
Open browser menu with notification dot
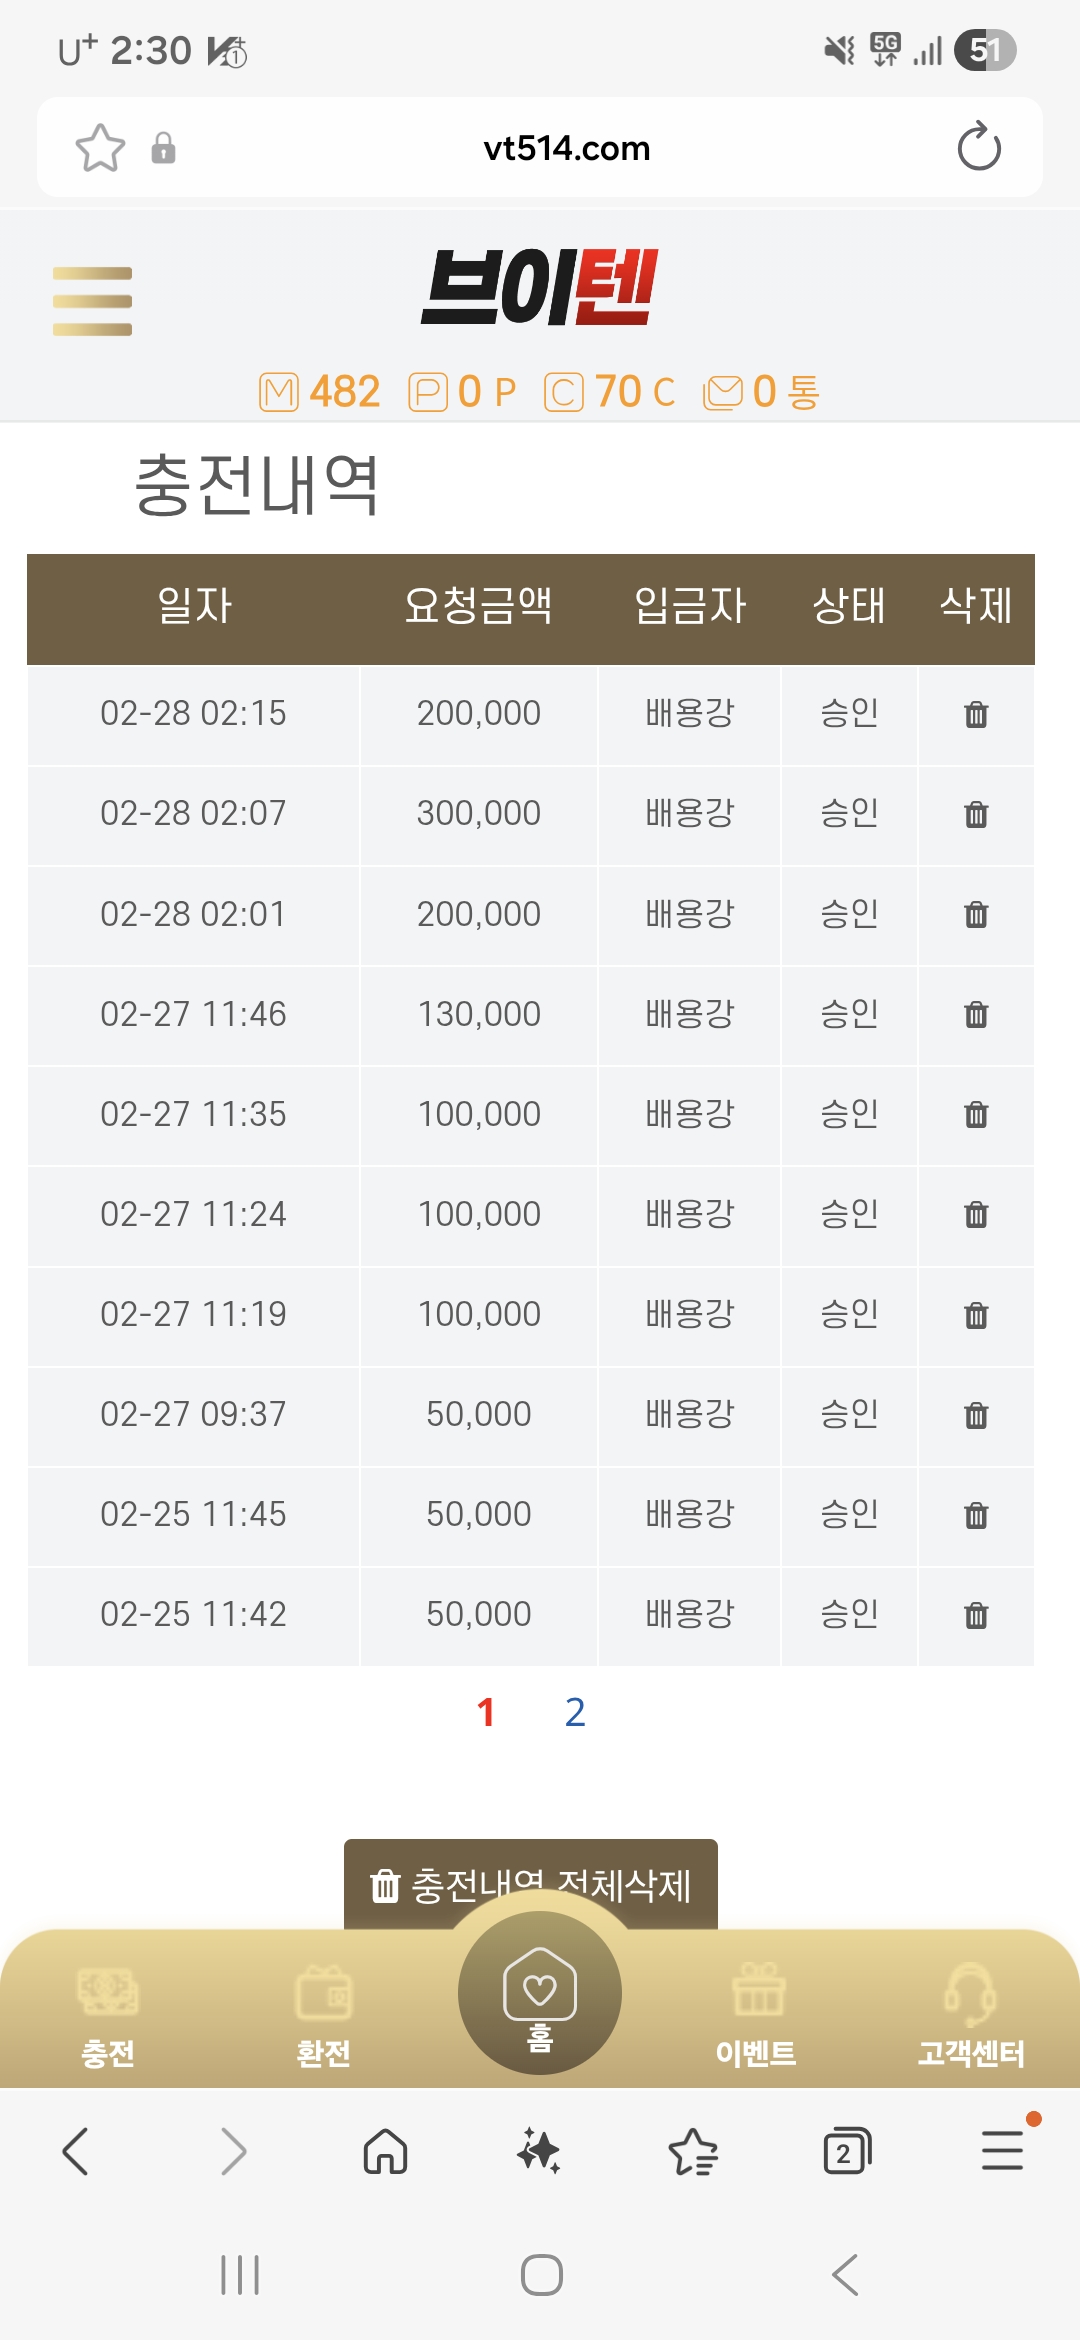(x=1002, y=2151)
